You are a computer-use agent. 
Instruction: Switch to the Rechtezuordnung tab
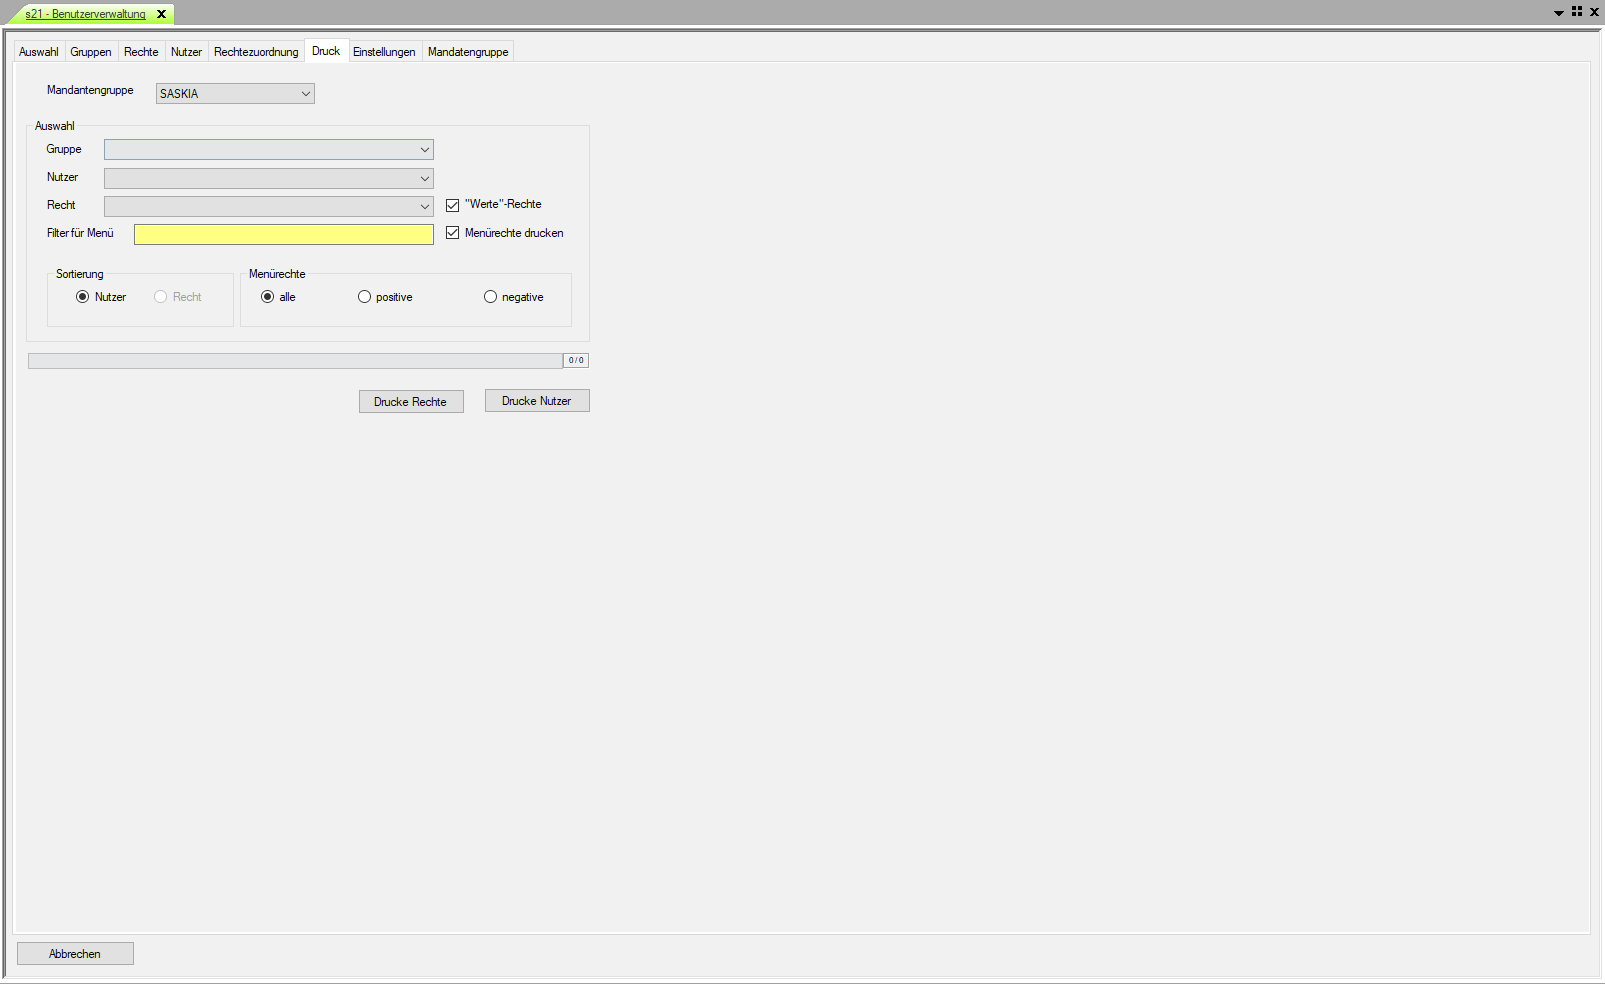click(x=256, y=52)
